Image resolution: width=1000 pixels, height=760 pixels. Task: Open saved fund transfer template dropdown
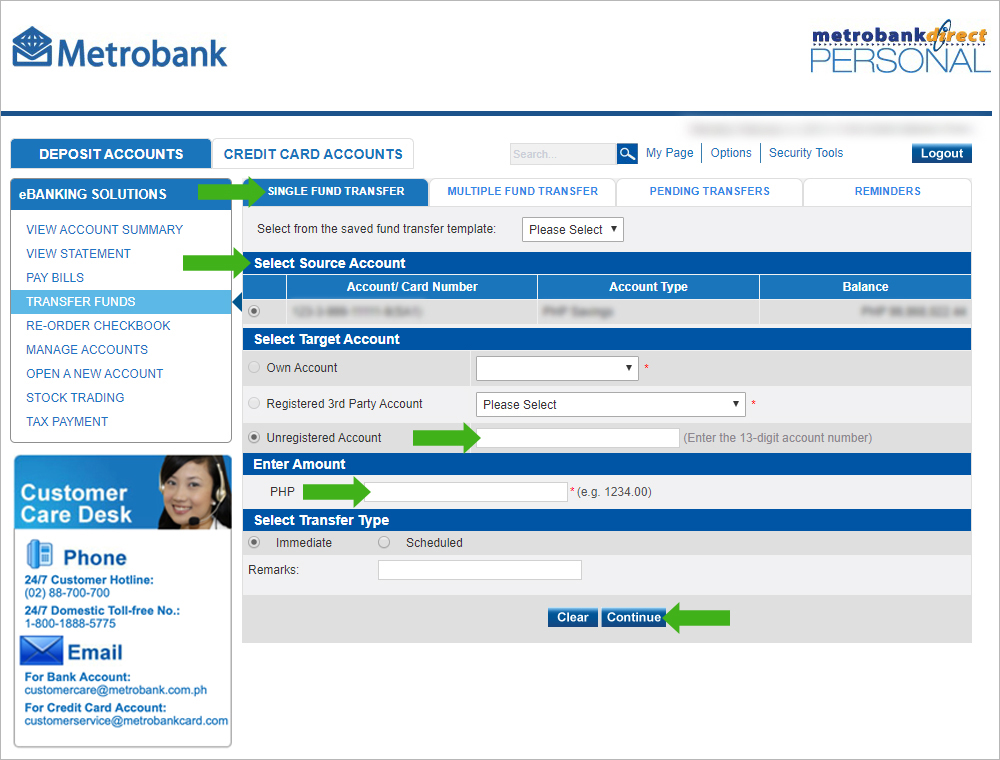click(573, 230)
